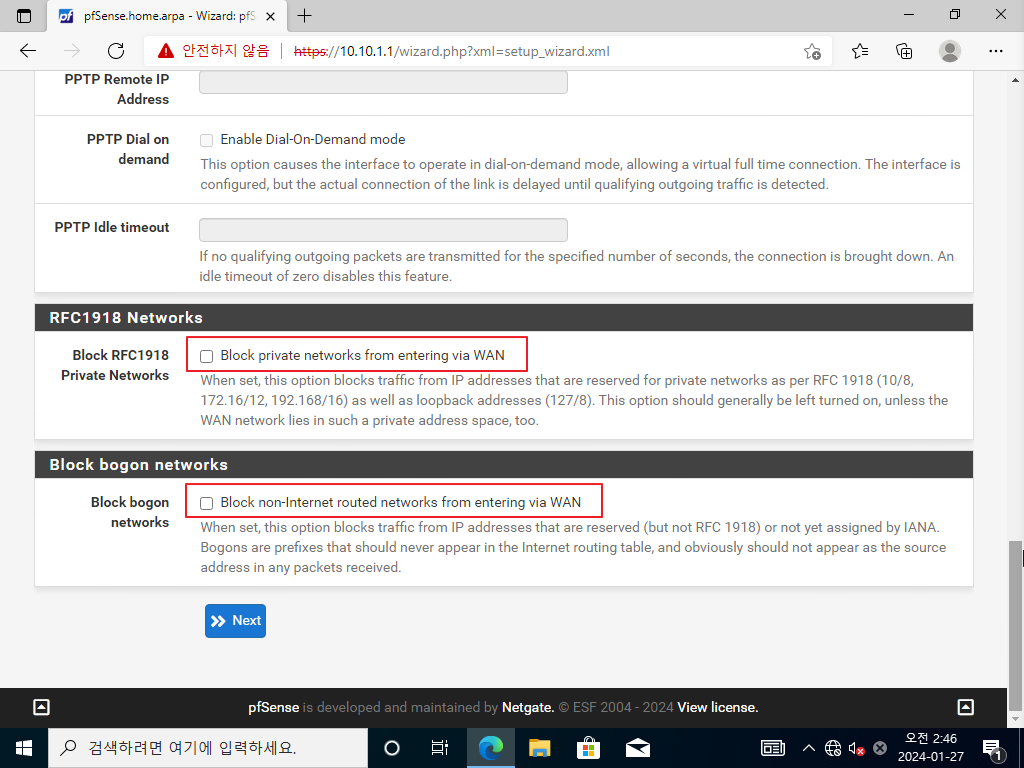Click the pfSense text in the footer
The height and width of the screenshot is (768, 1024).
[274, 707]
